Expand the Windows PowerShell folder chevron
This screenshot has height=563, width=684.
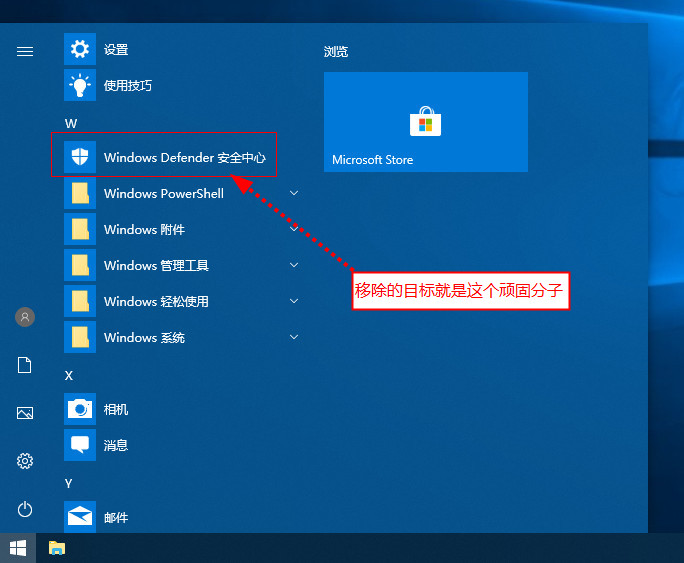[x=294, y=193]
